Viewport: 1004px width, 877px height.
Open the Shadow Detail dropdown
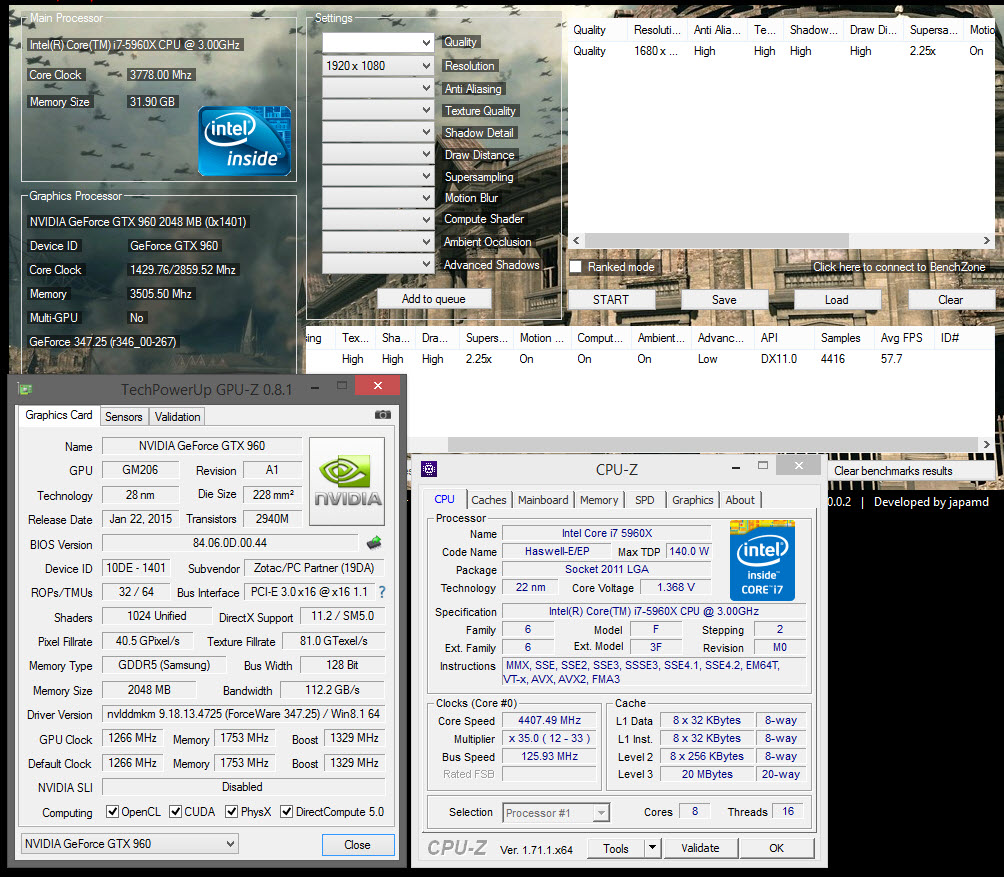[x=378, y=132]
